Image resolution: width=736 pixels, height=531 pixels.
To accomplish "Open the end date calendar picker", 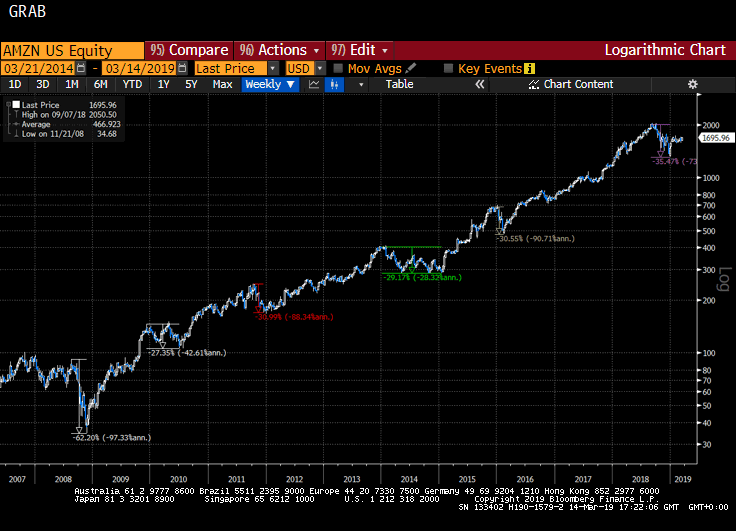I will [183, 68].
